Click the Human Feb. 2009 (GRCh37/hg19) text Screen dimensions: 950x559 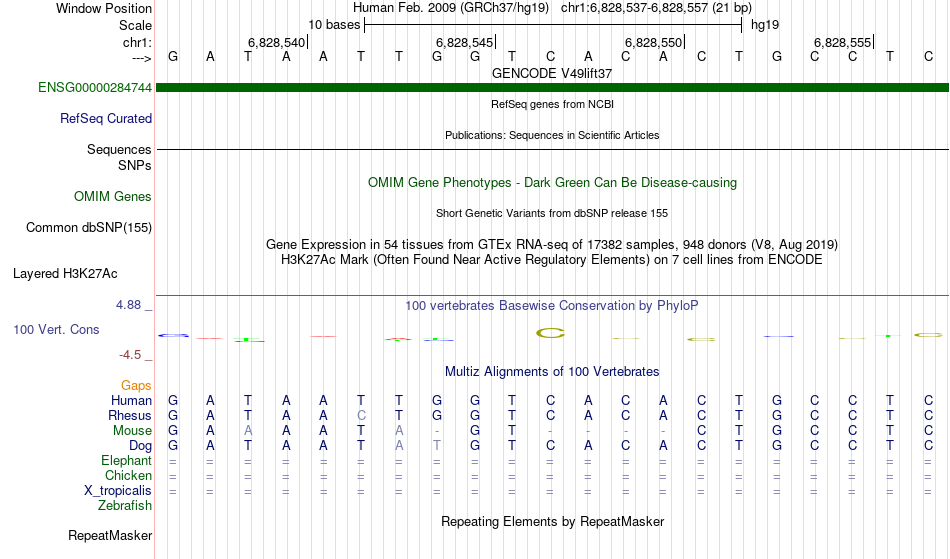point(451,8)
